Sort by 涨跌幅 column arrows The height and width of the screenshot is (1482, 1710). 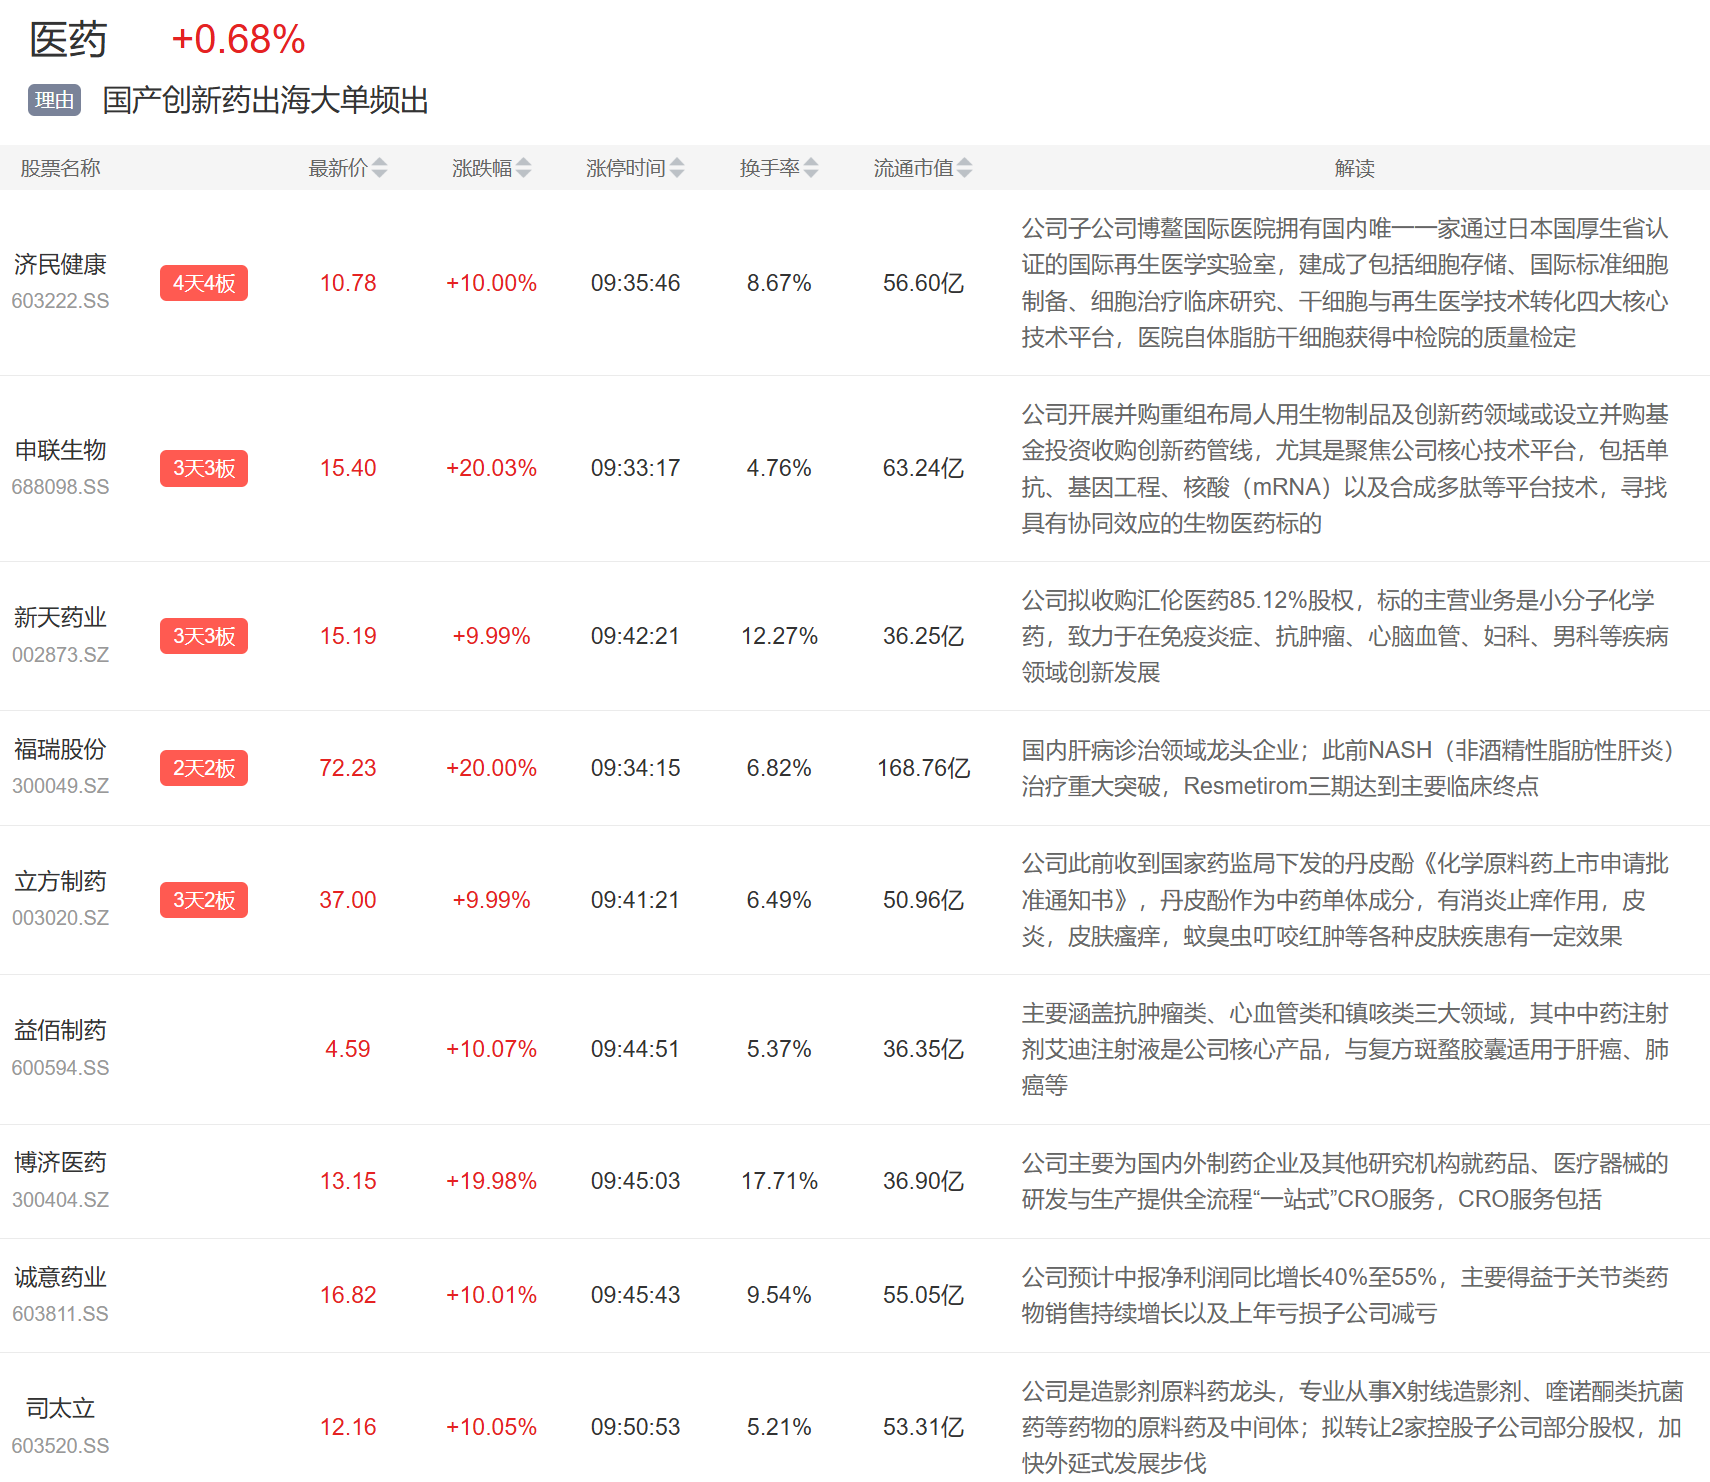point(524,168)
